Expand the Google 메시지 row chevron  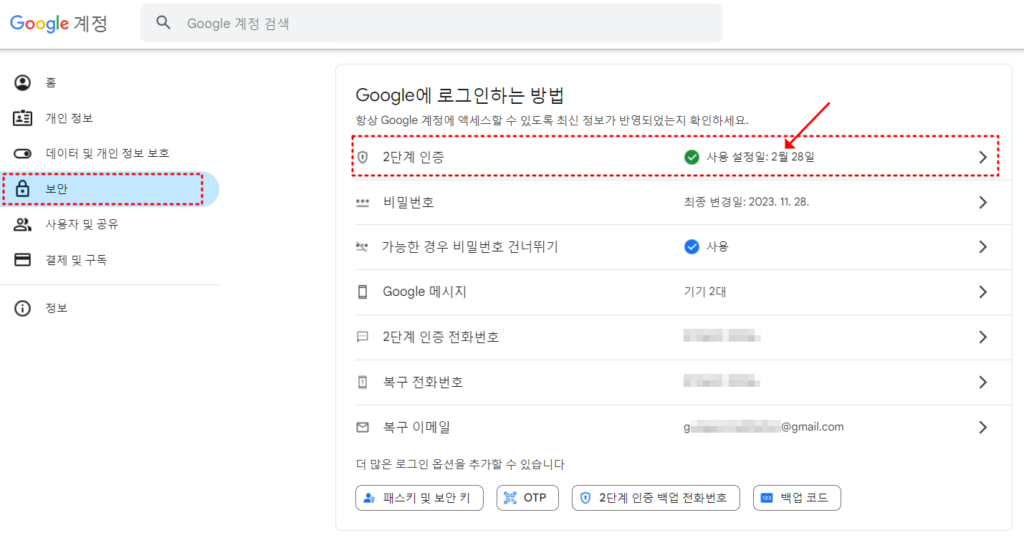tap(983, 292)
